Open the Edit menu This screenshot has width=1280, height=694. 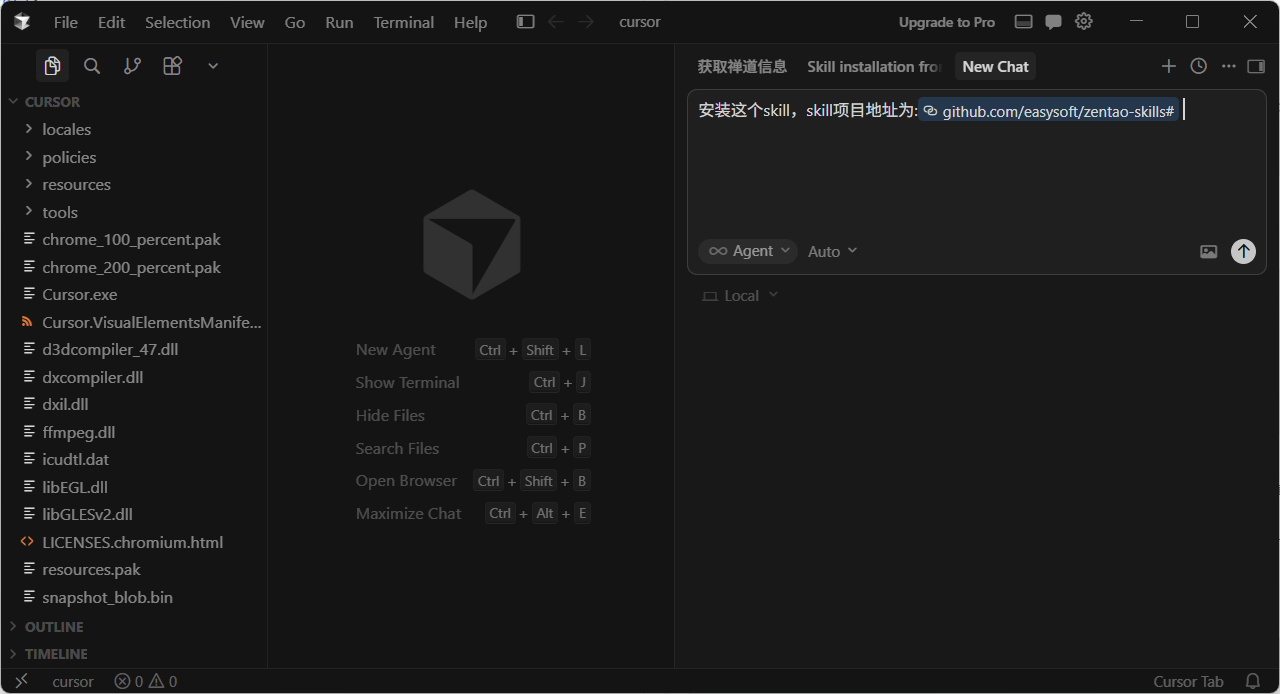pyautogui.click(x=111, y=22)
